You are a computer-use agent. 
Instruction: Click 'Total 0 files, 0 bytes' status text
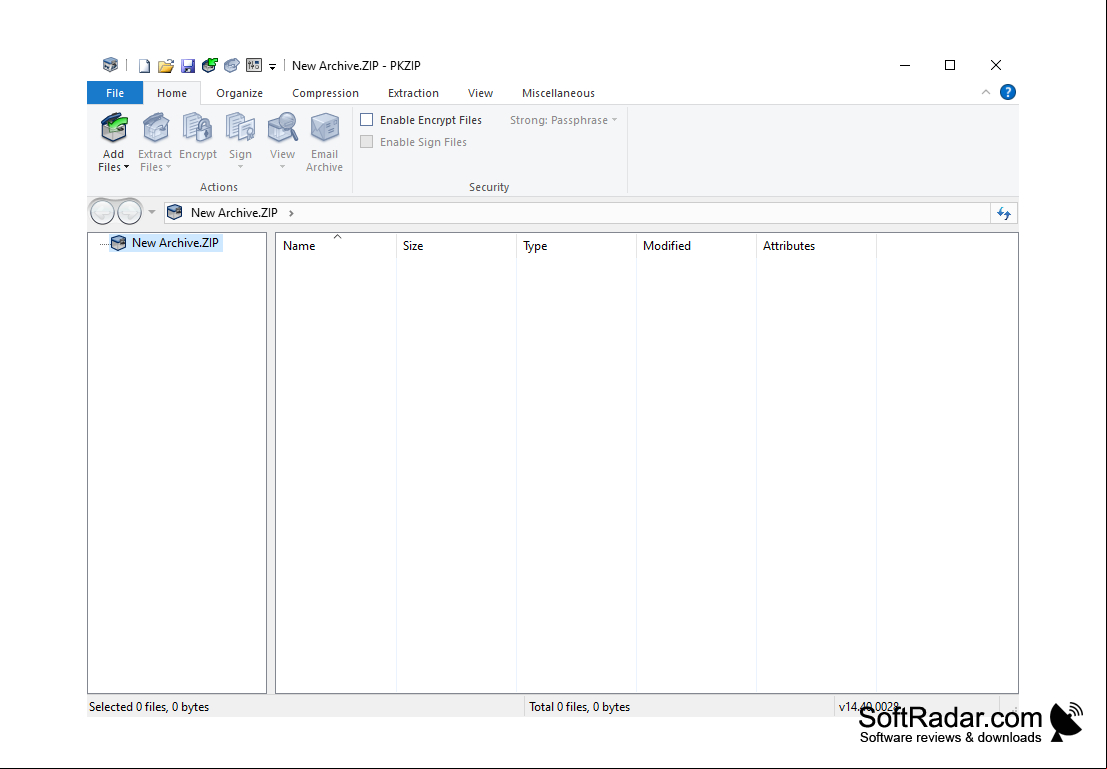(x=580, y=707)
